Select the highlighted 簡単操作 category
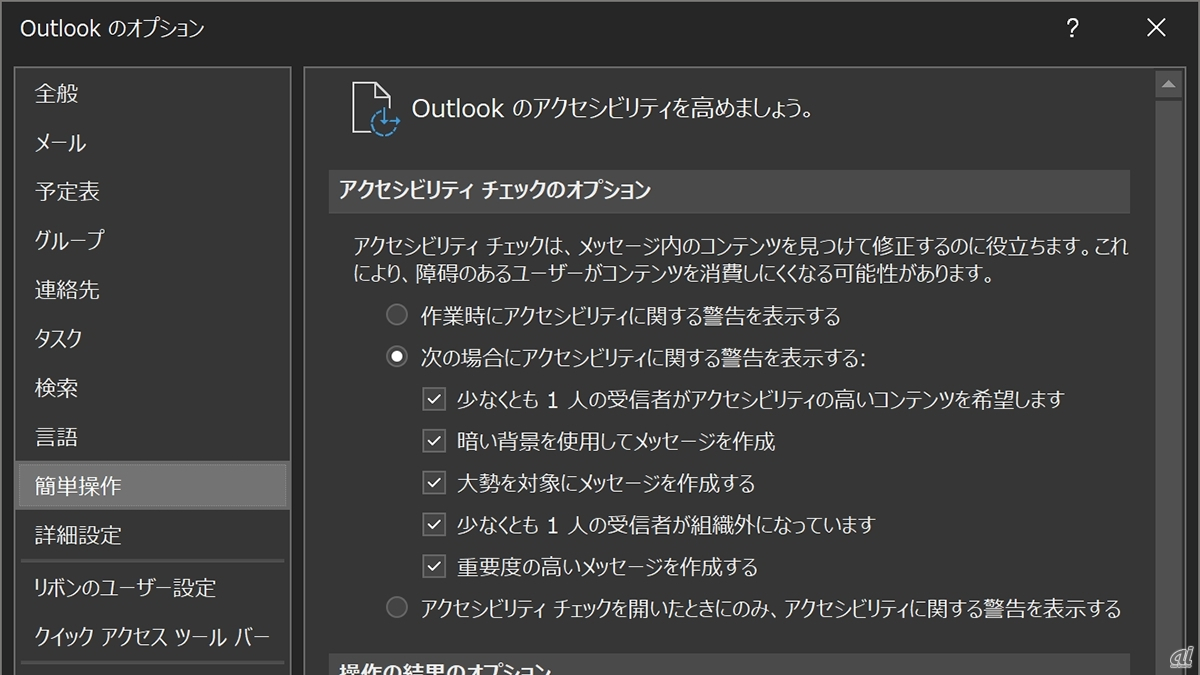This screenshot has height=675, width=1200. pos(153,486)
